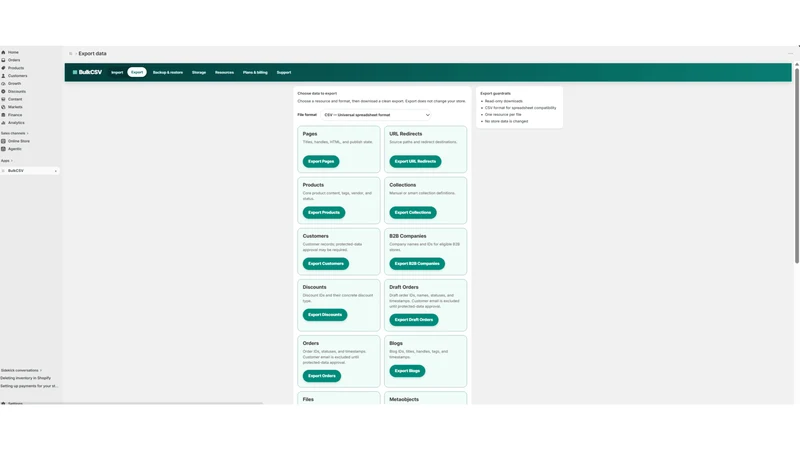Viewport: 800px width, 450px height.
Task: Click the Orders inbox icon in sidebar
Action: [x=3, y=60]
